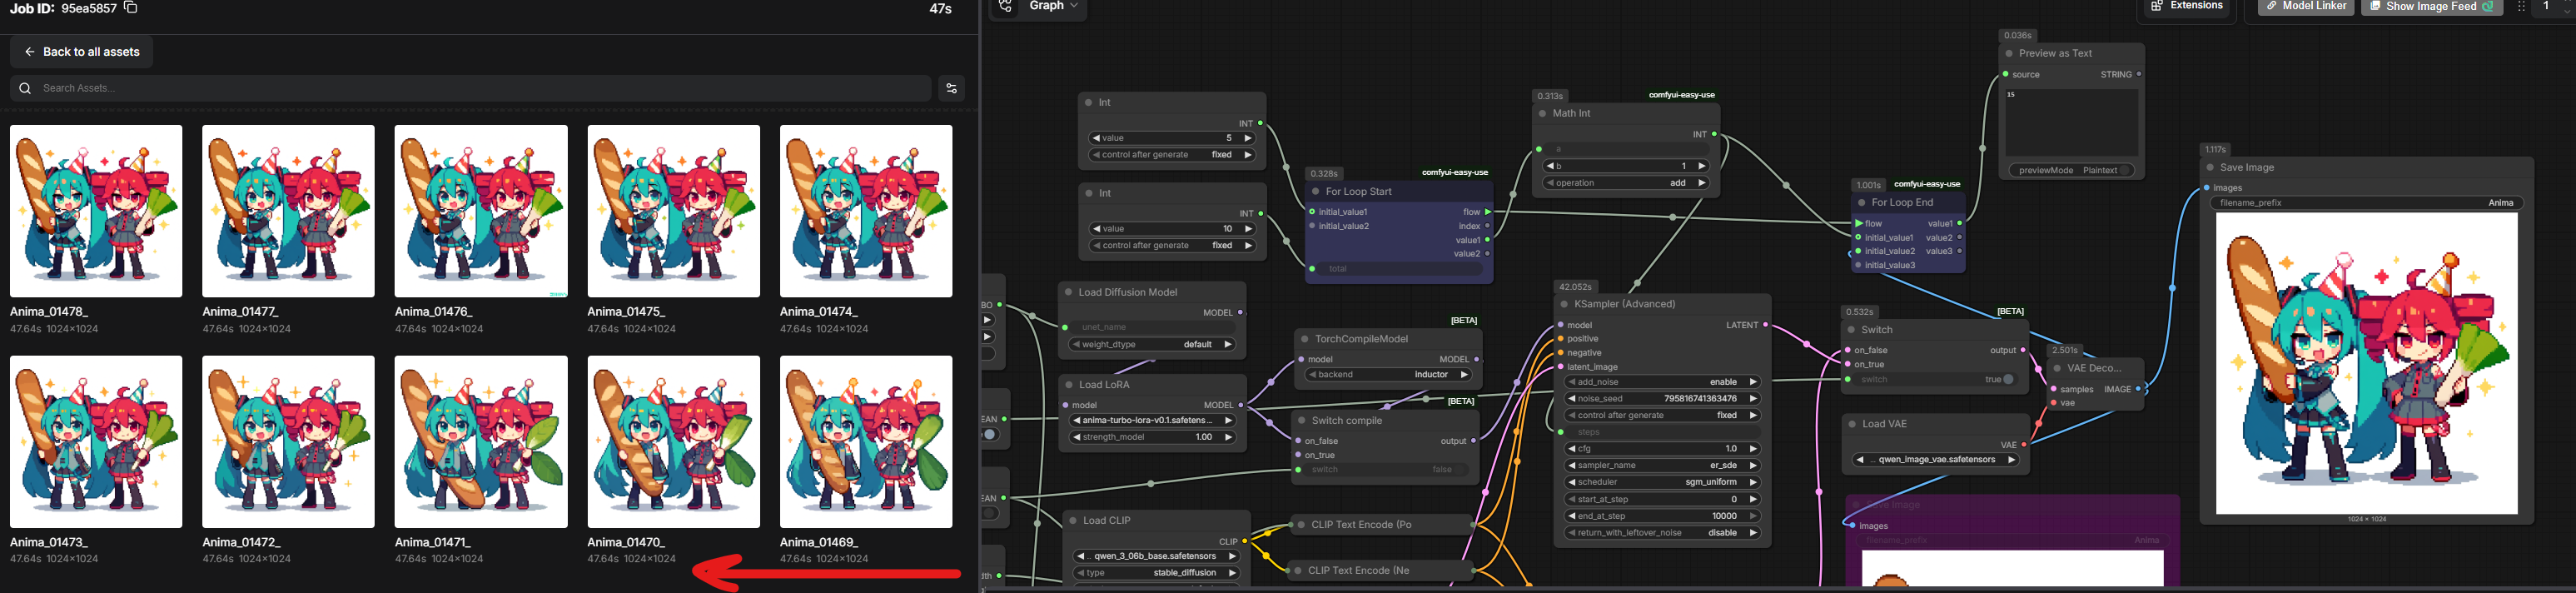Collapse the Math Int node
Image resolution: width=2576 pixels, height=593 pixels.
(x=1543, y=113)
